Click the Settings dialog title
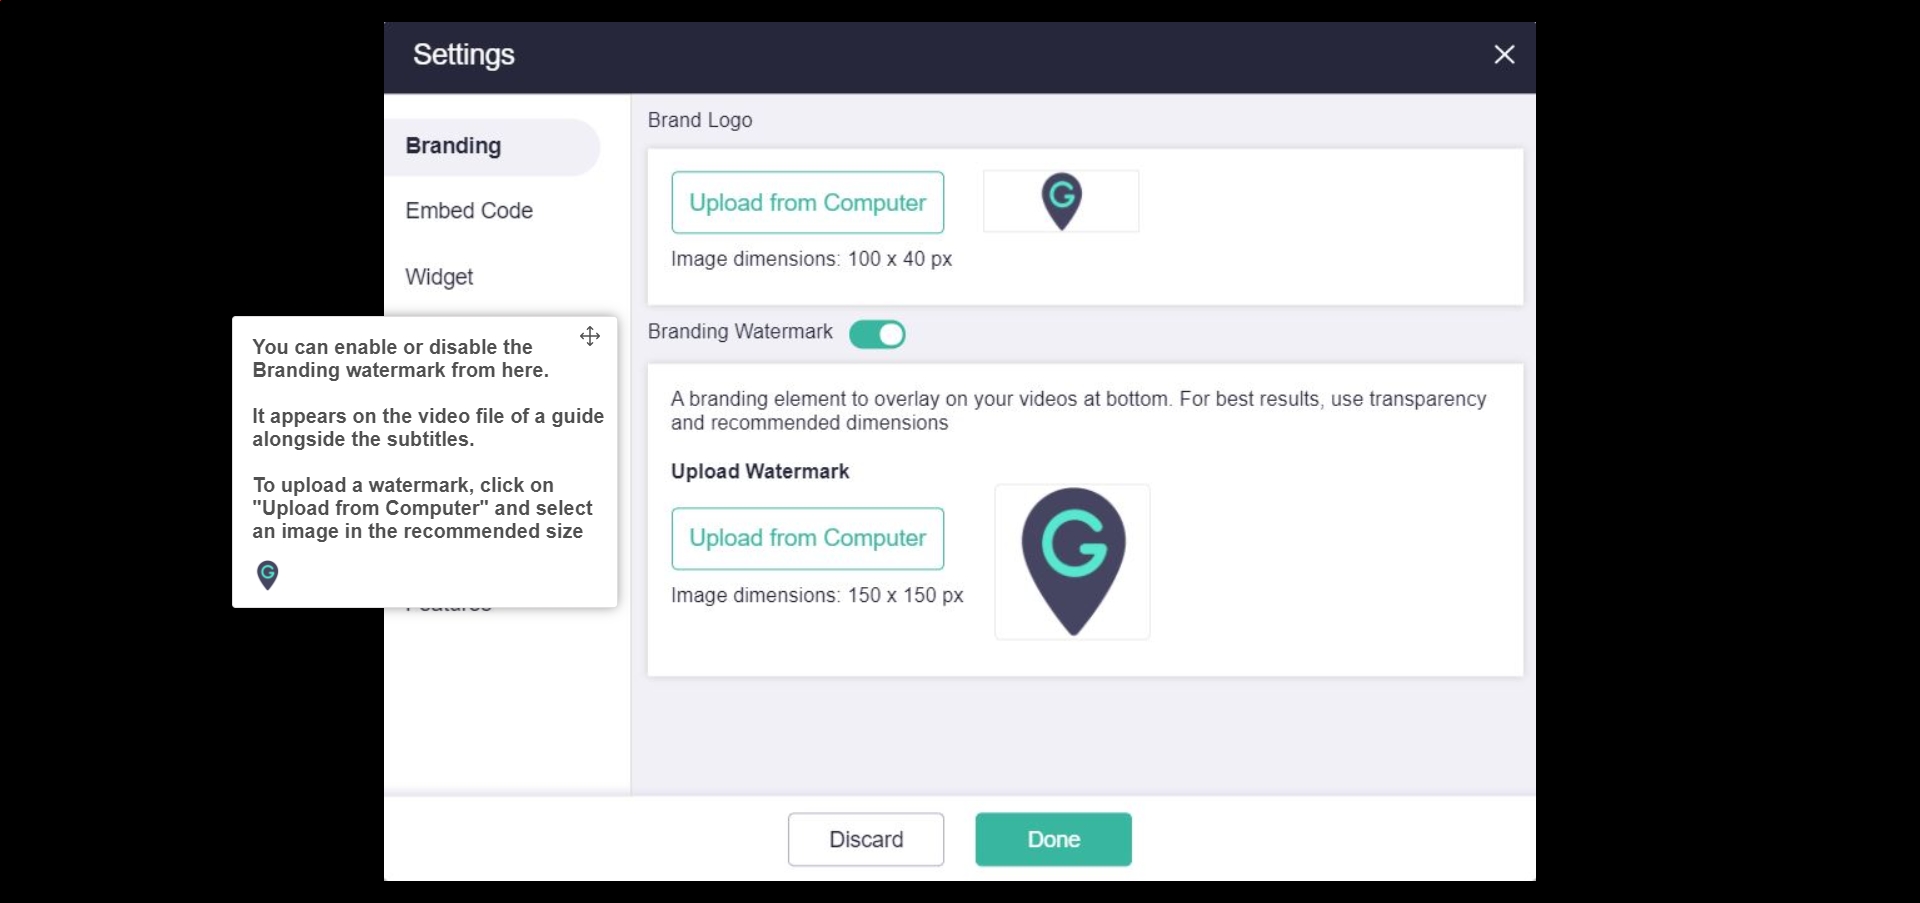Image resolution: width=1920 pixels, height=903 pixels. tap(464, 55)
